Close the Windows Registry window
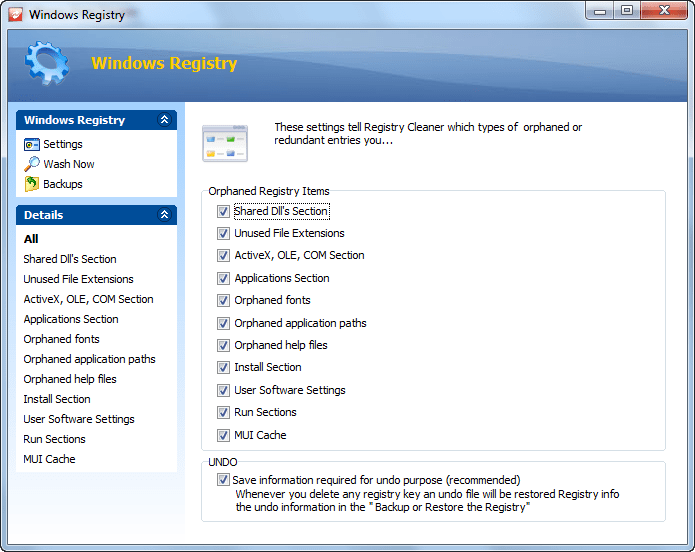 click(664, 11)
